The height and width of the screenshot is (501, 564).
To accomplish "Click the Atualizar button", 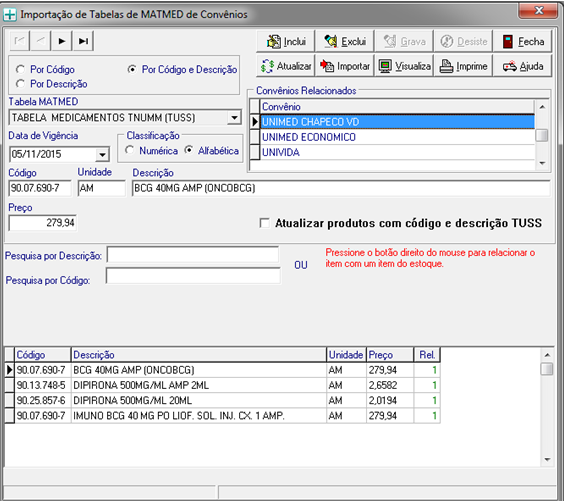I will pyautogui.click(x=286, y=66).
